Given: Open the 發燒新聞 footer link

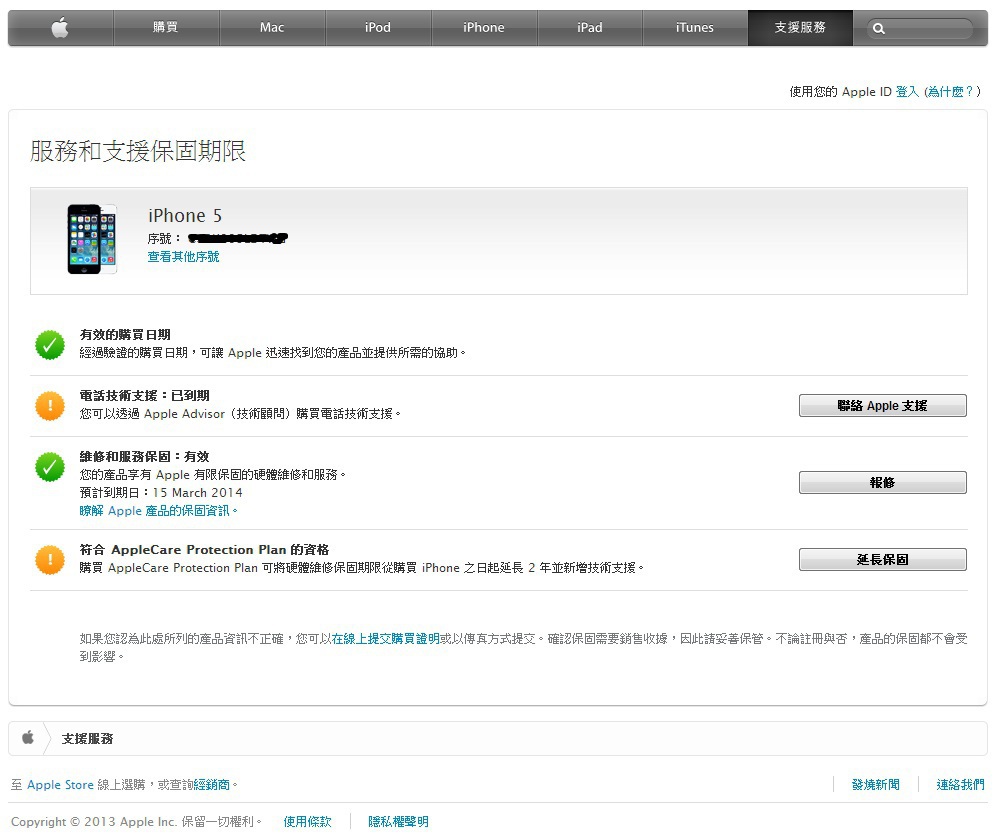Looking at the screenshot, I should [x=876, y=785].
